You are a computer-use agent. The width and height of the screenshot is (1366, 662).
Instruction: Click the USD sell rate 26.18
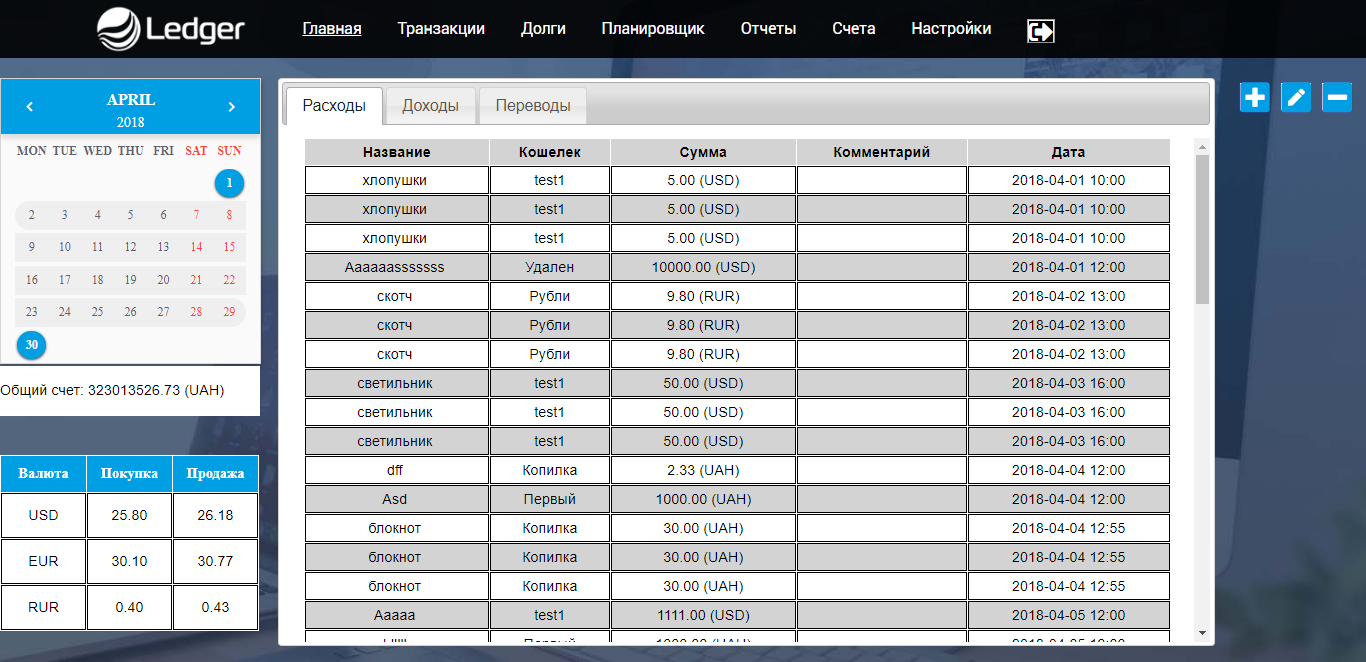215,516
